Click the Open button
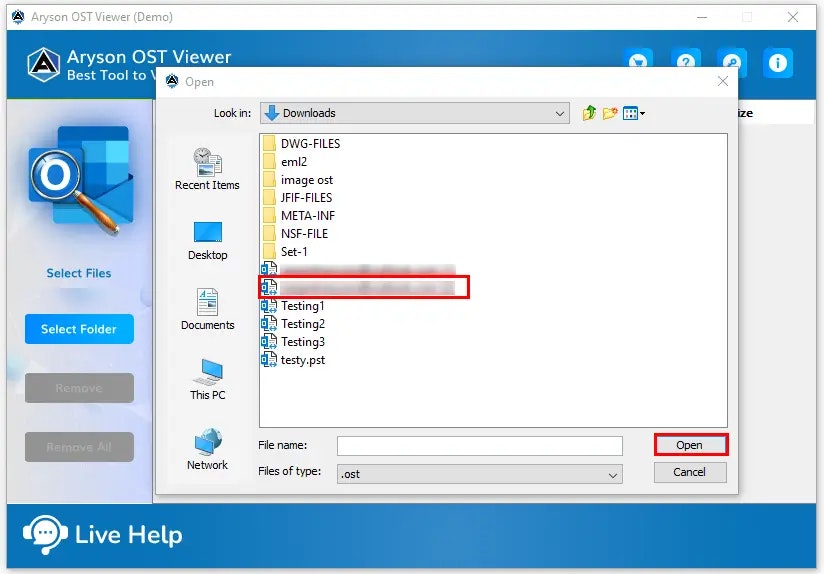This screenshot has width=824, height=574. pyautogui.click(x=691, y=445)
